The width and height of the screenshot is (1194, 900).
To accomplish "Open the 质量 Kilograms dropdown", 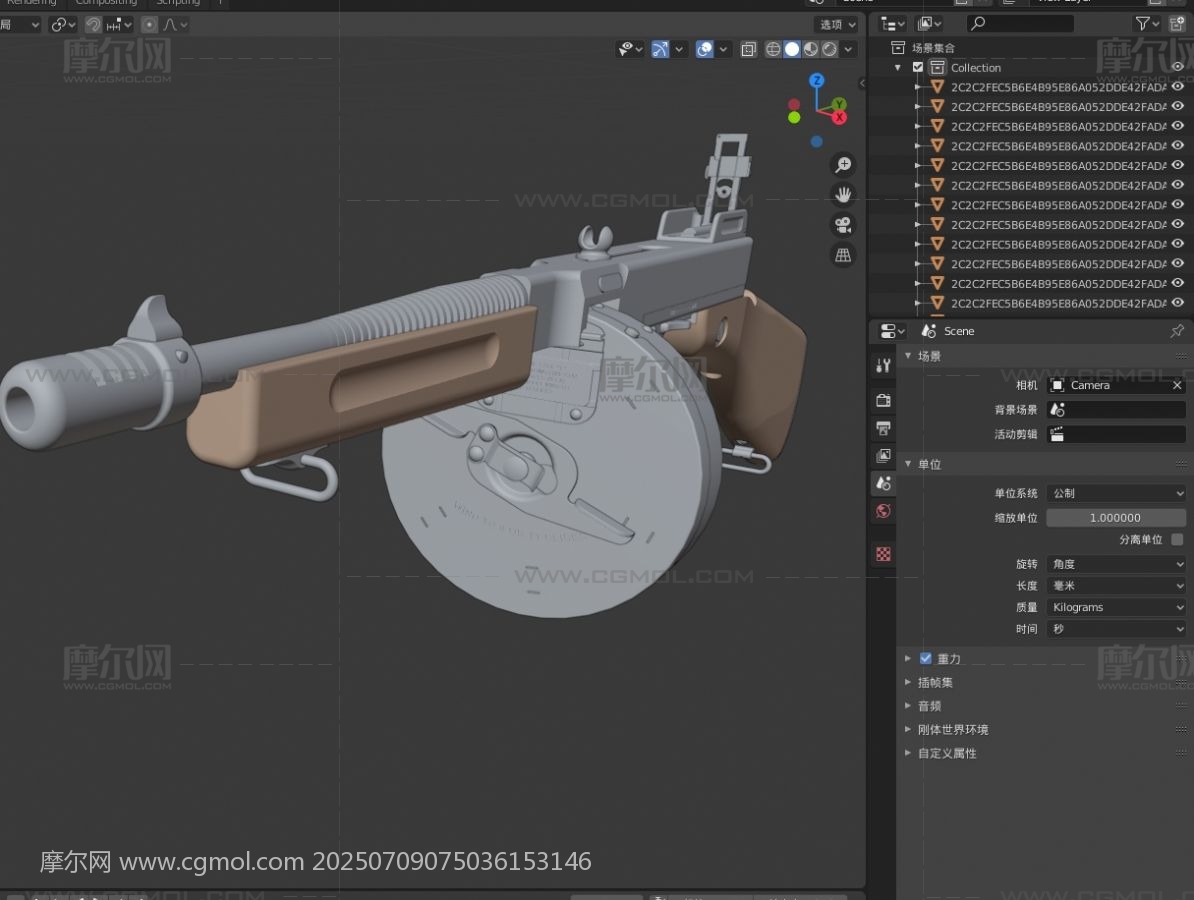I will (1116, 607).
